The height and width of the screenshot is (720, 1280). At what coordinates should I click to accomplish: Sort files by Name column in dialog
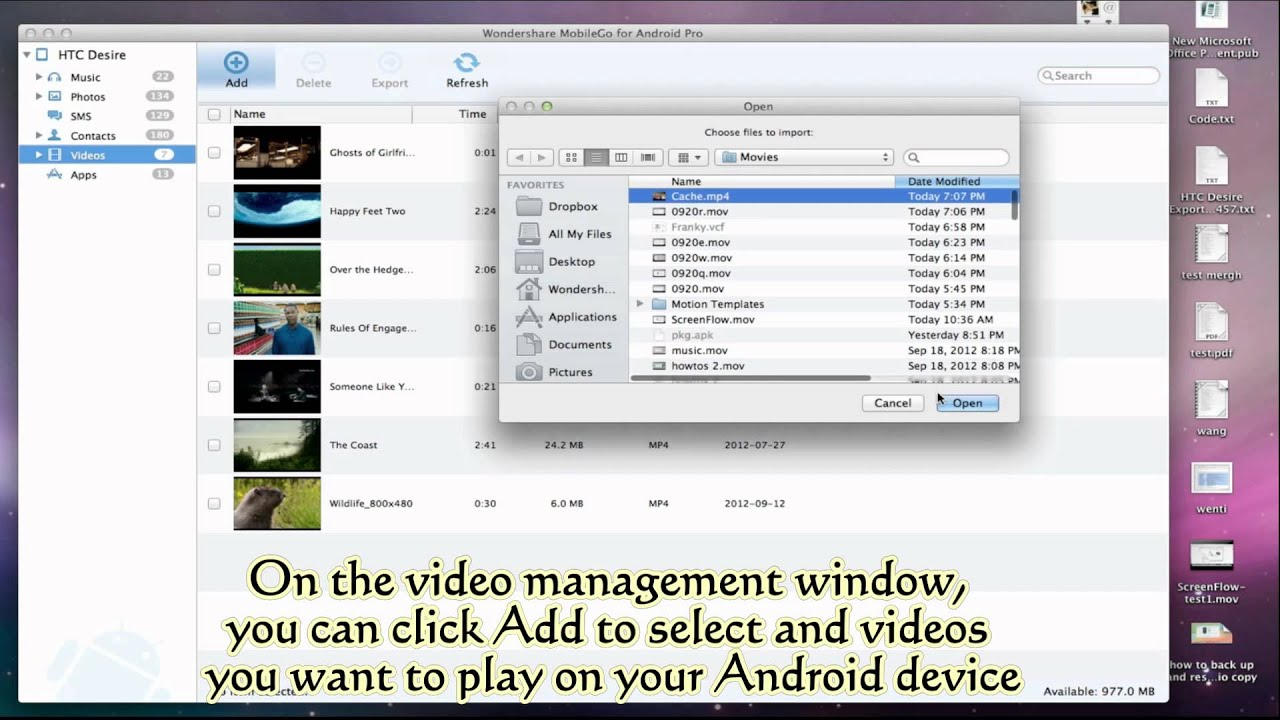(x=761, y=181)
